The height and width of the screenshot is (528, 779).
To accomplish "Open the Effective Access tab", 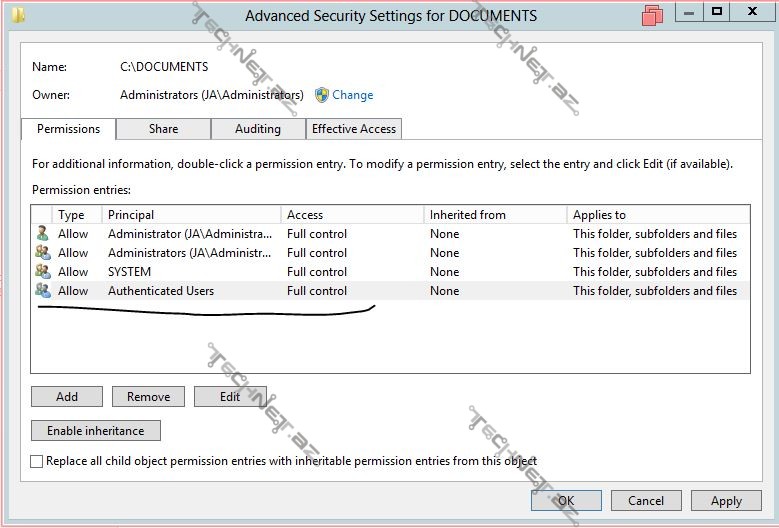I will [x=354, y=129].
